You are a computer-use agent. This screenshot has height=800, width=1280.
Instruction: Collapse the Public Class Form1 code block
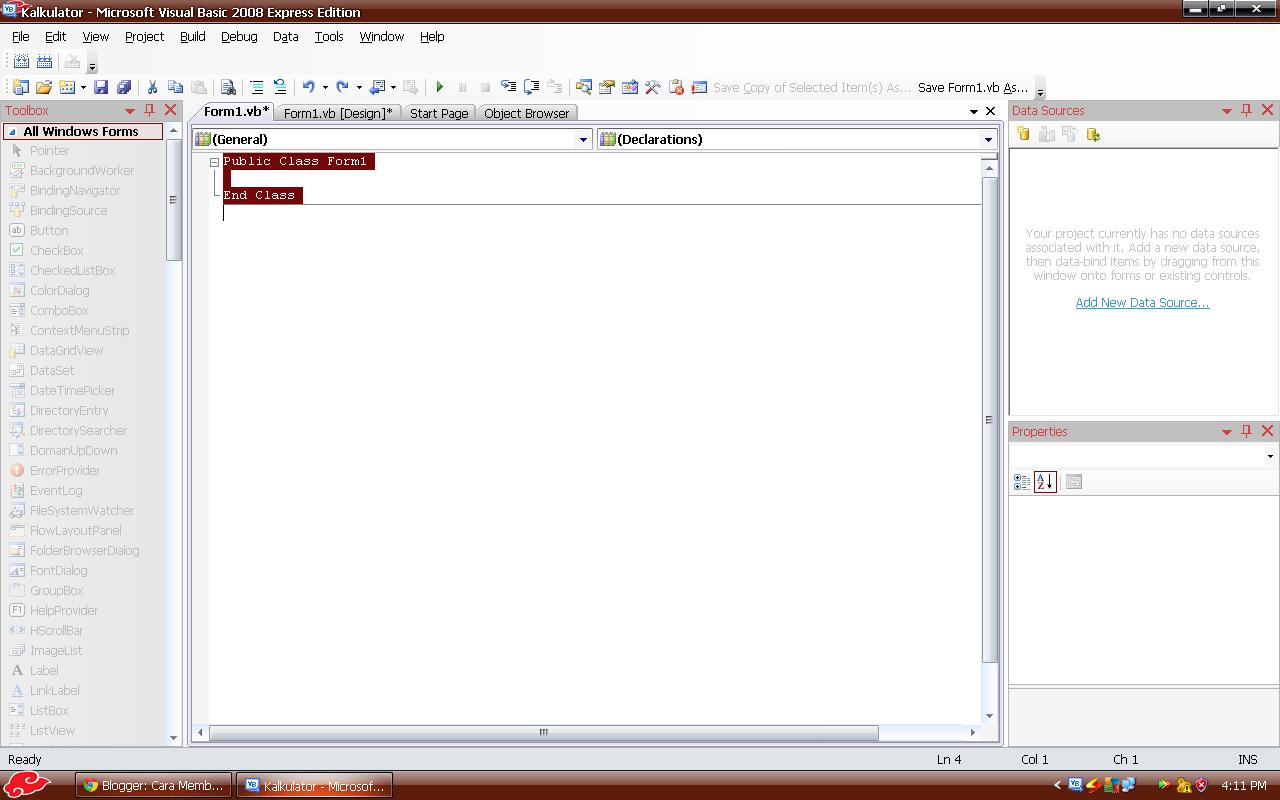coord(214,162)
